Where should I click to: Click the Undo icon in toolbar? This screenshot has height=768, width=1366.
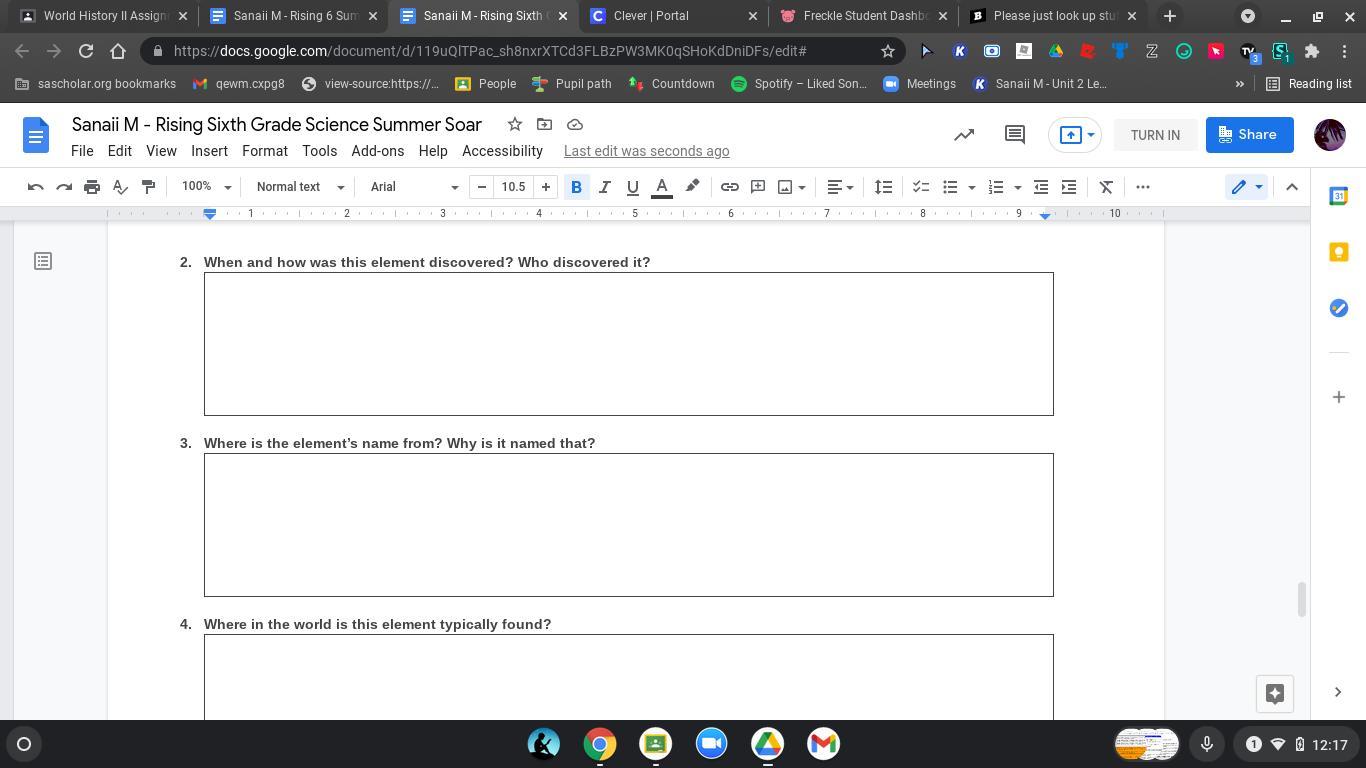click(36, 187)
